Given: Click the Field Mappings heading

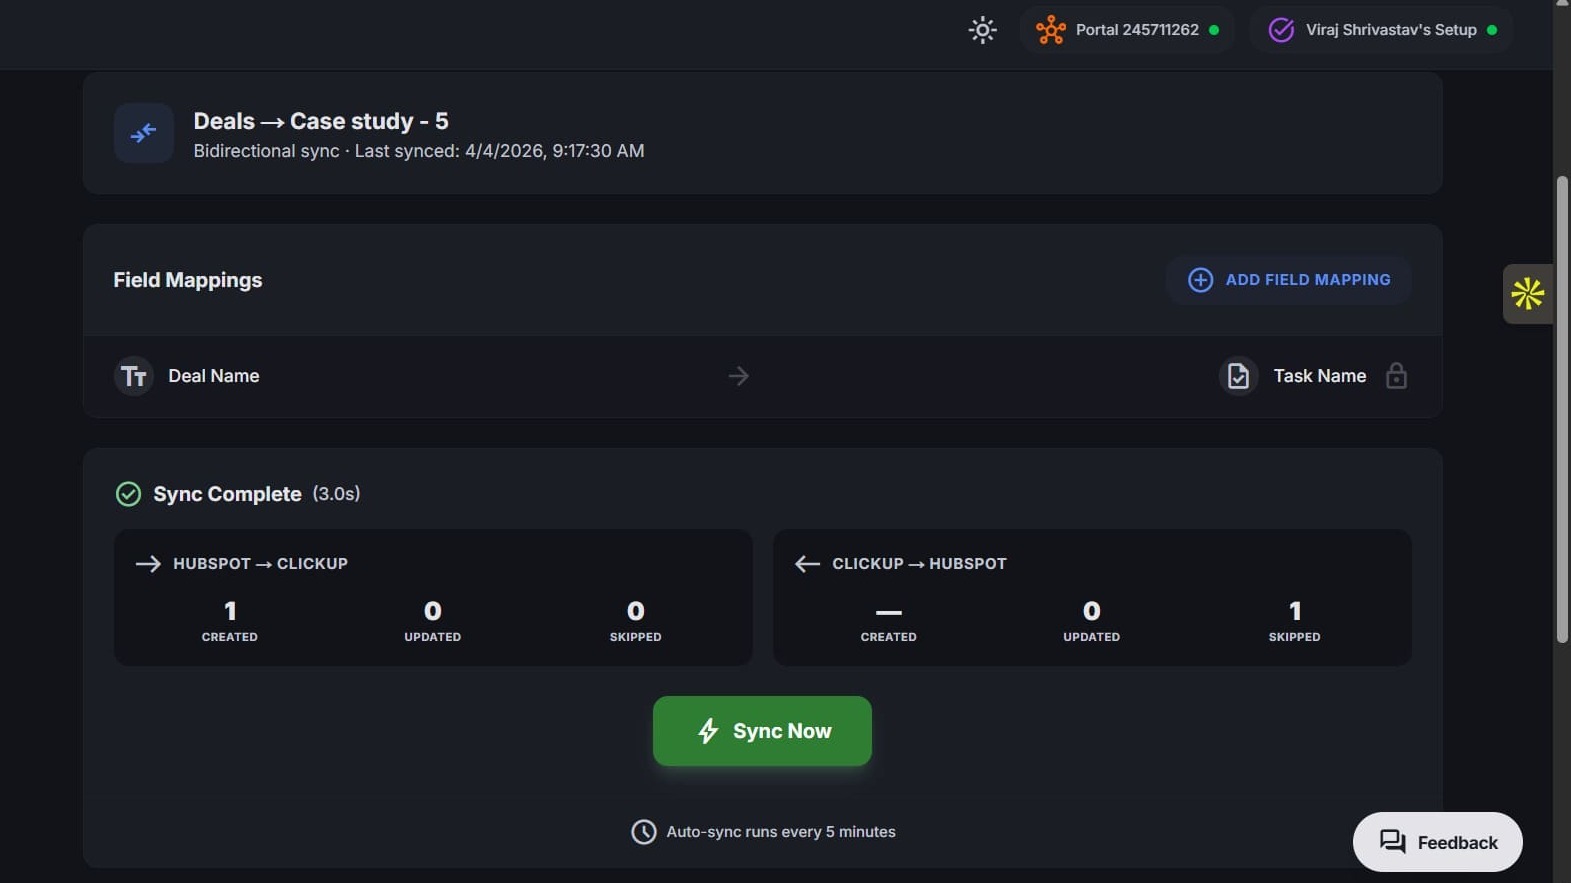Looking at the screenshot, I should pos(188,280).
